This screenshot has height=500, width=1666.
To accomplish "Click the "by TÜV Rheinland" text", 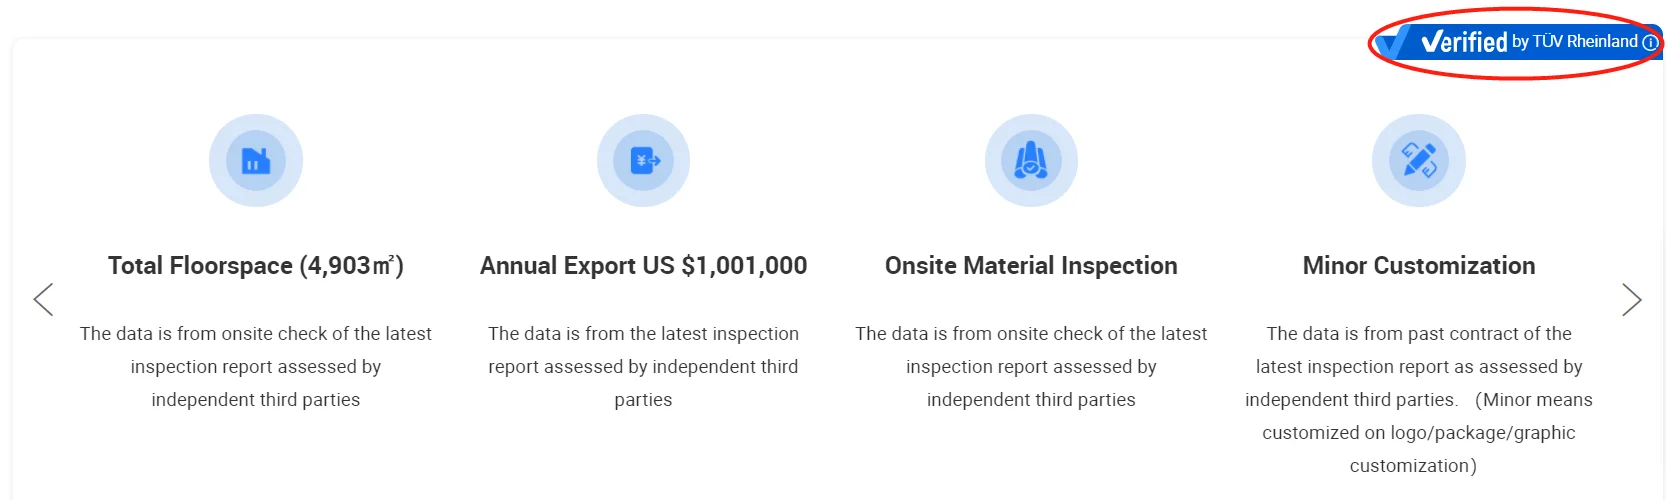I will (x=1574, y=42).
